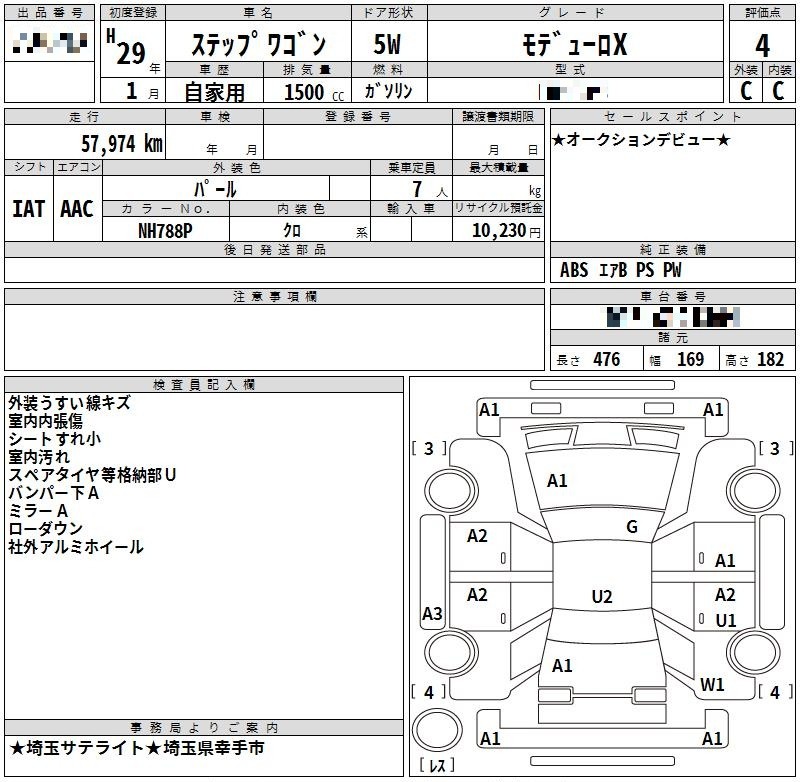Click the exterior grade C under 外装
This screenshot has height=782, width=800.
click(745, 90)
